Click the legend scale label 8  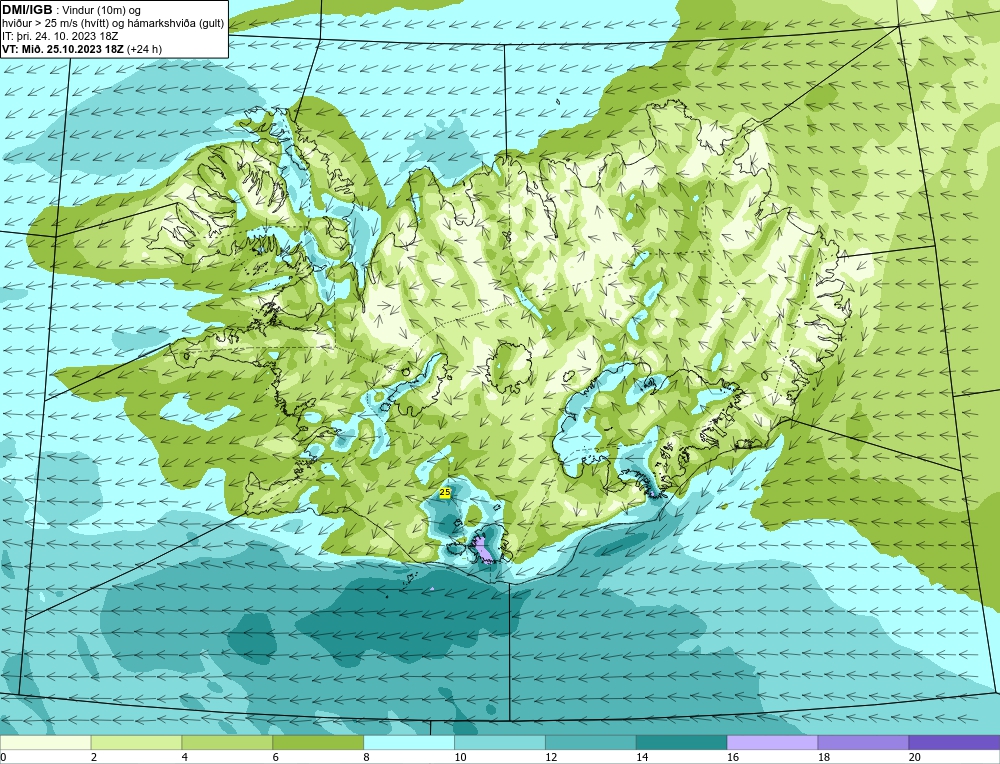point(367,758)
